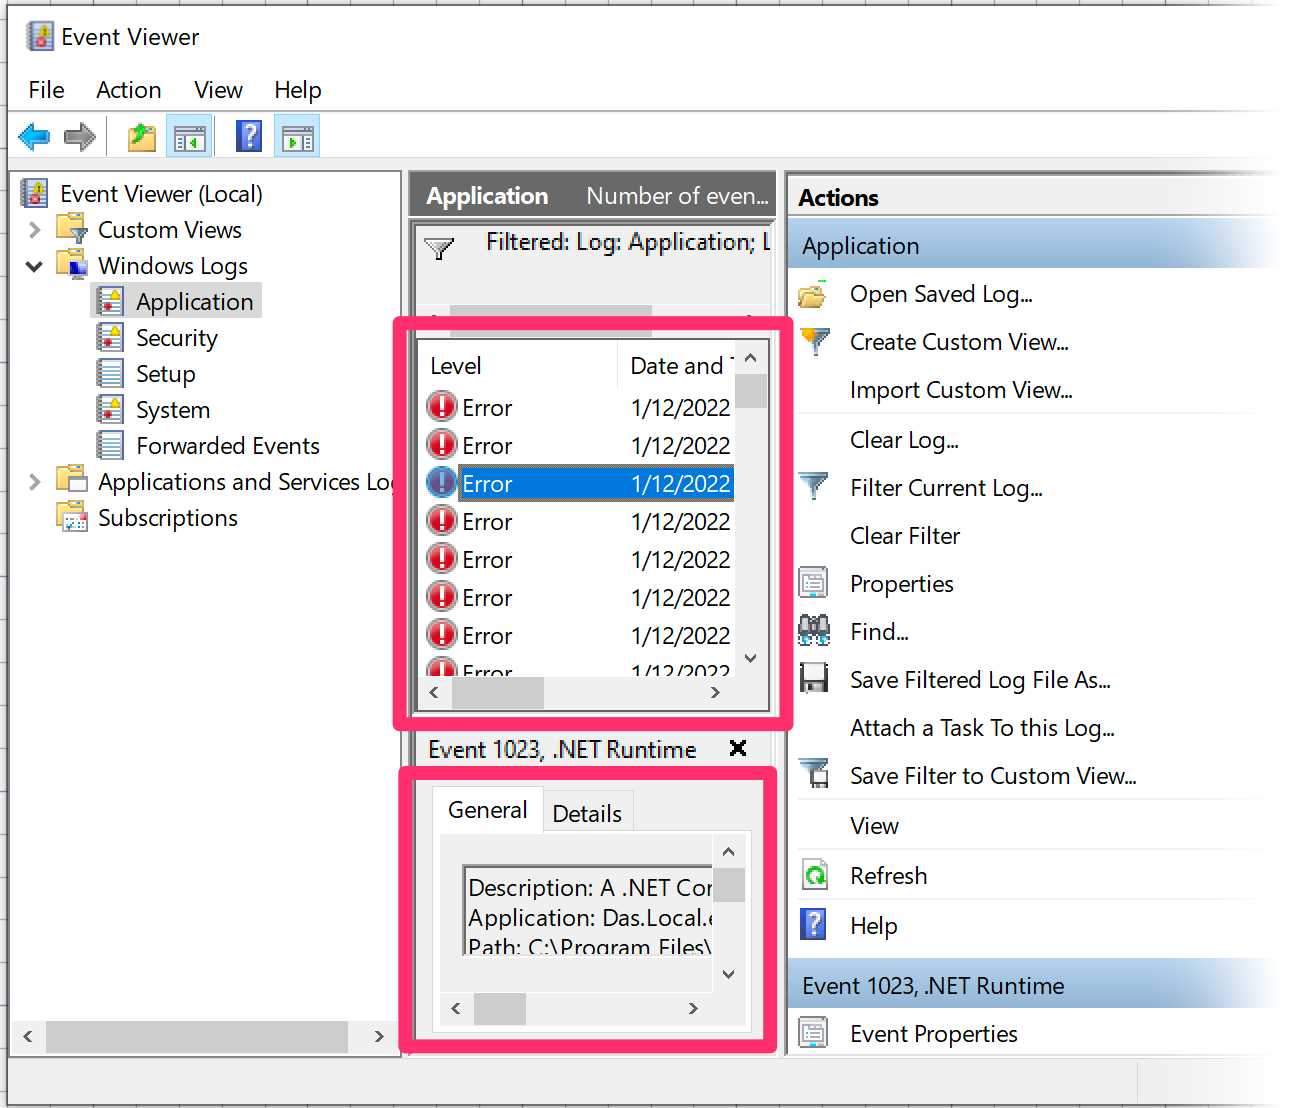Click the System log icon in tree

click(110, 409)
